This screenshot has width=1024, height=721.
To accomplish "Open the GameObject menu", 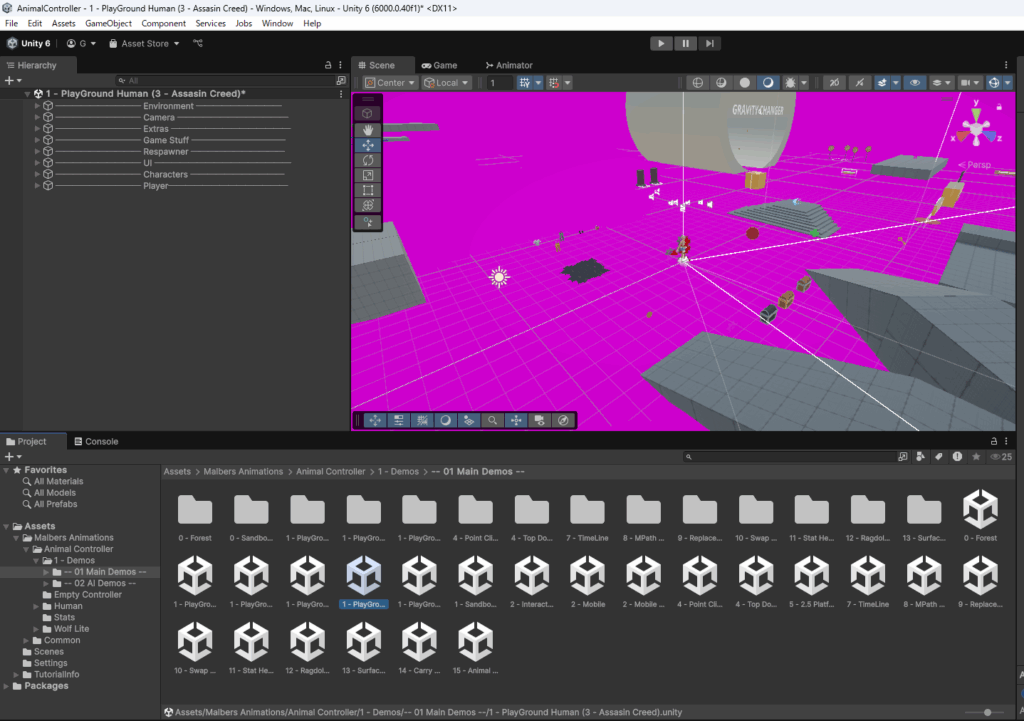I will point(108,23).
